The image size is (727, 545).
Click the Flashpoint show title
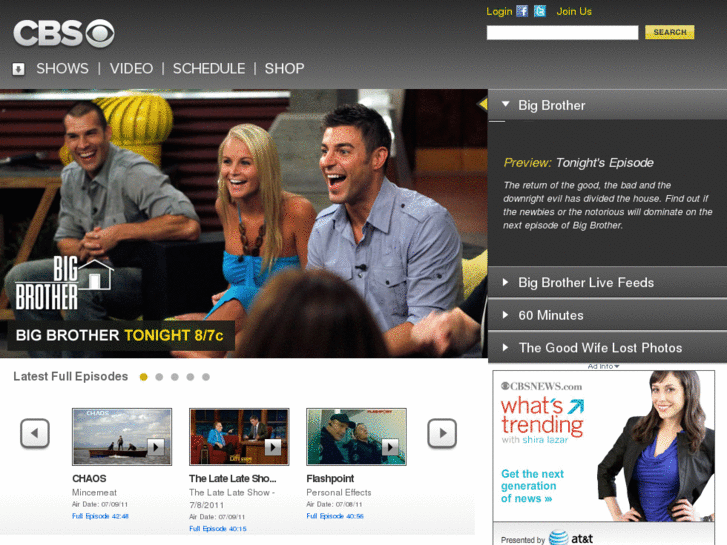point(330,479)
